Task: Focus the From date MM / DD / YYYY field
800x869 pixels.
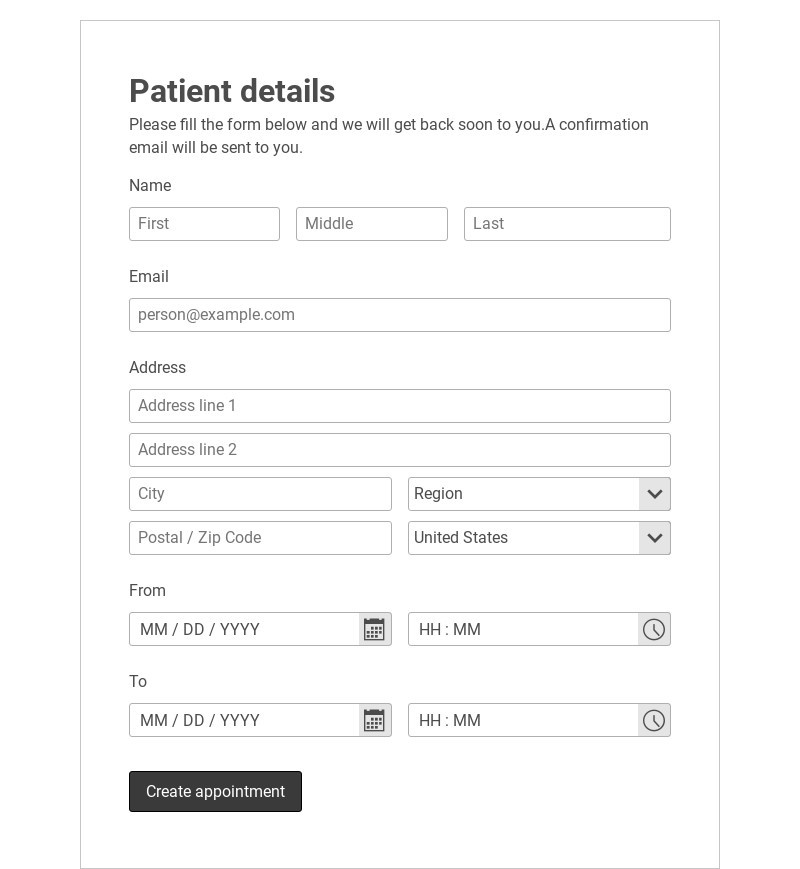Action: click(x=244, y=629)
